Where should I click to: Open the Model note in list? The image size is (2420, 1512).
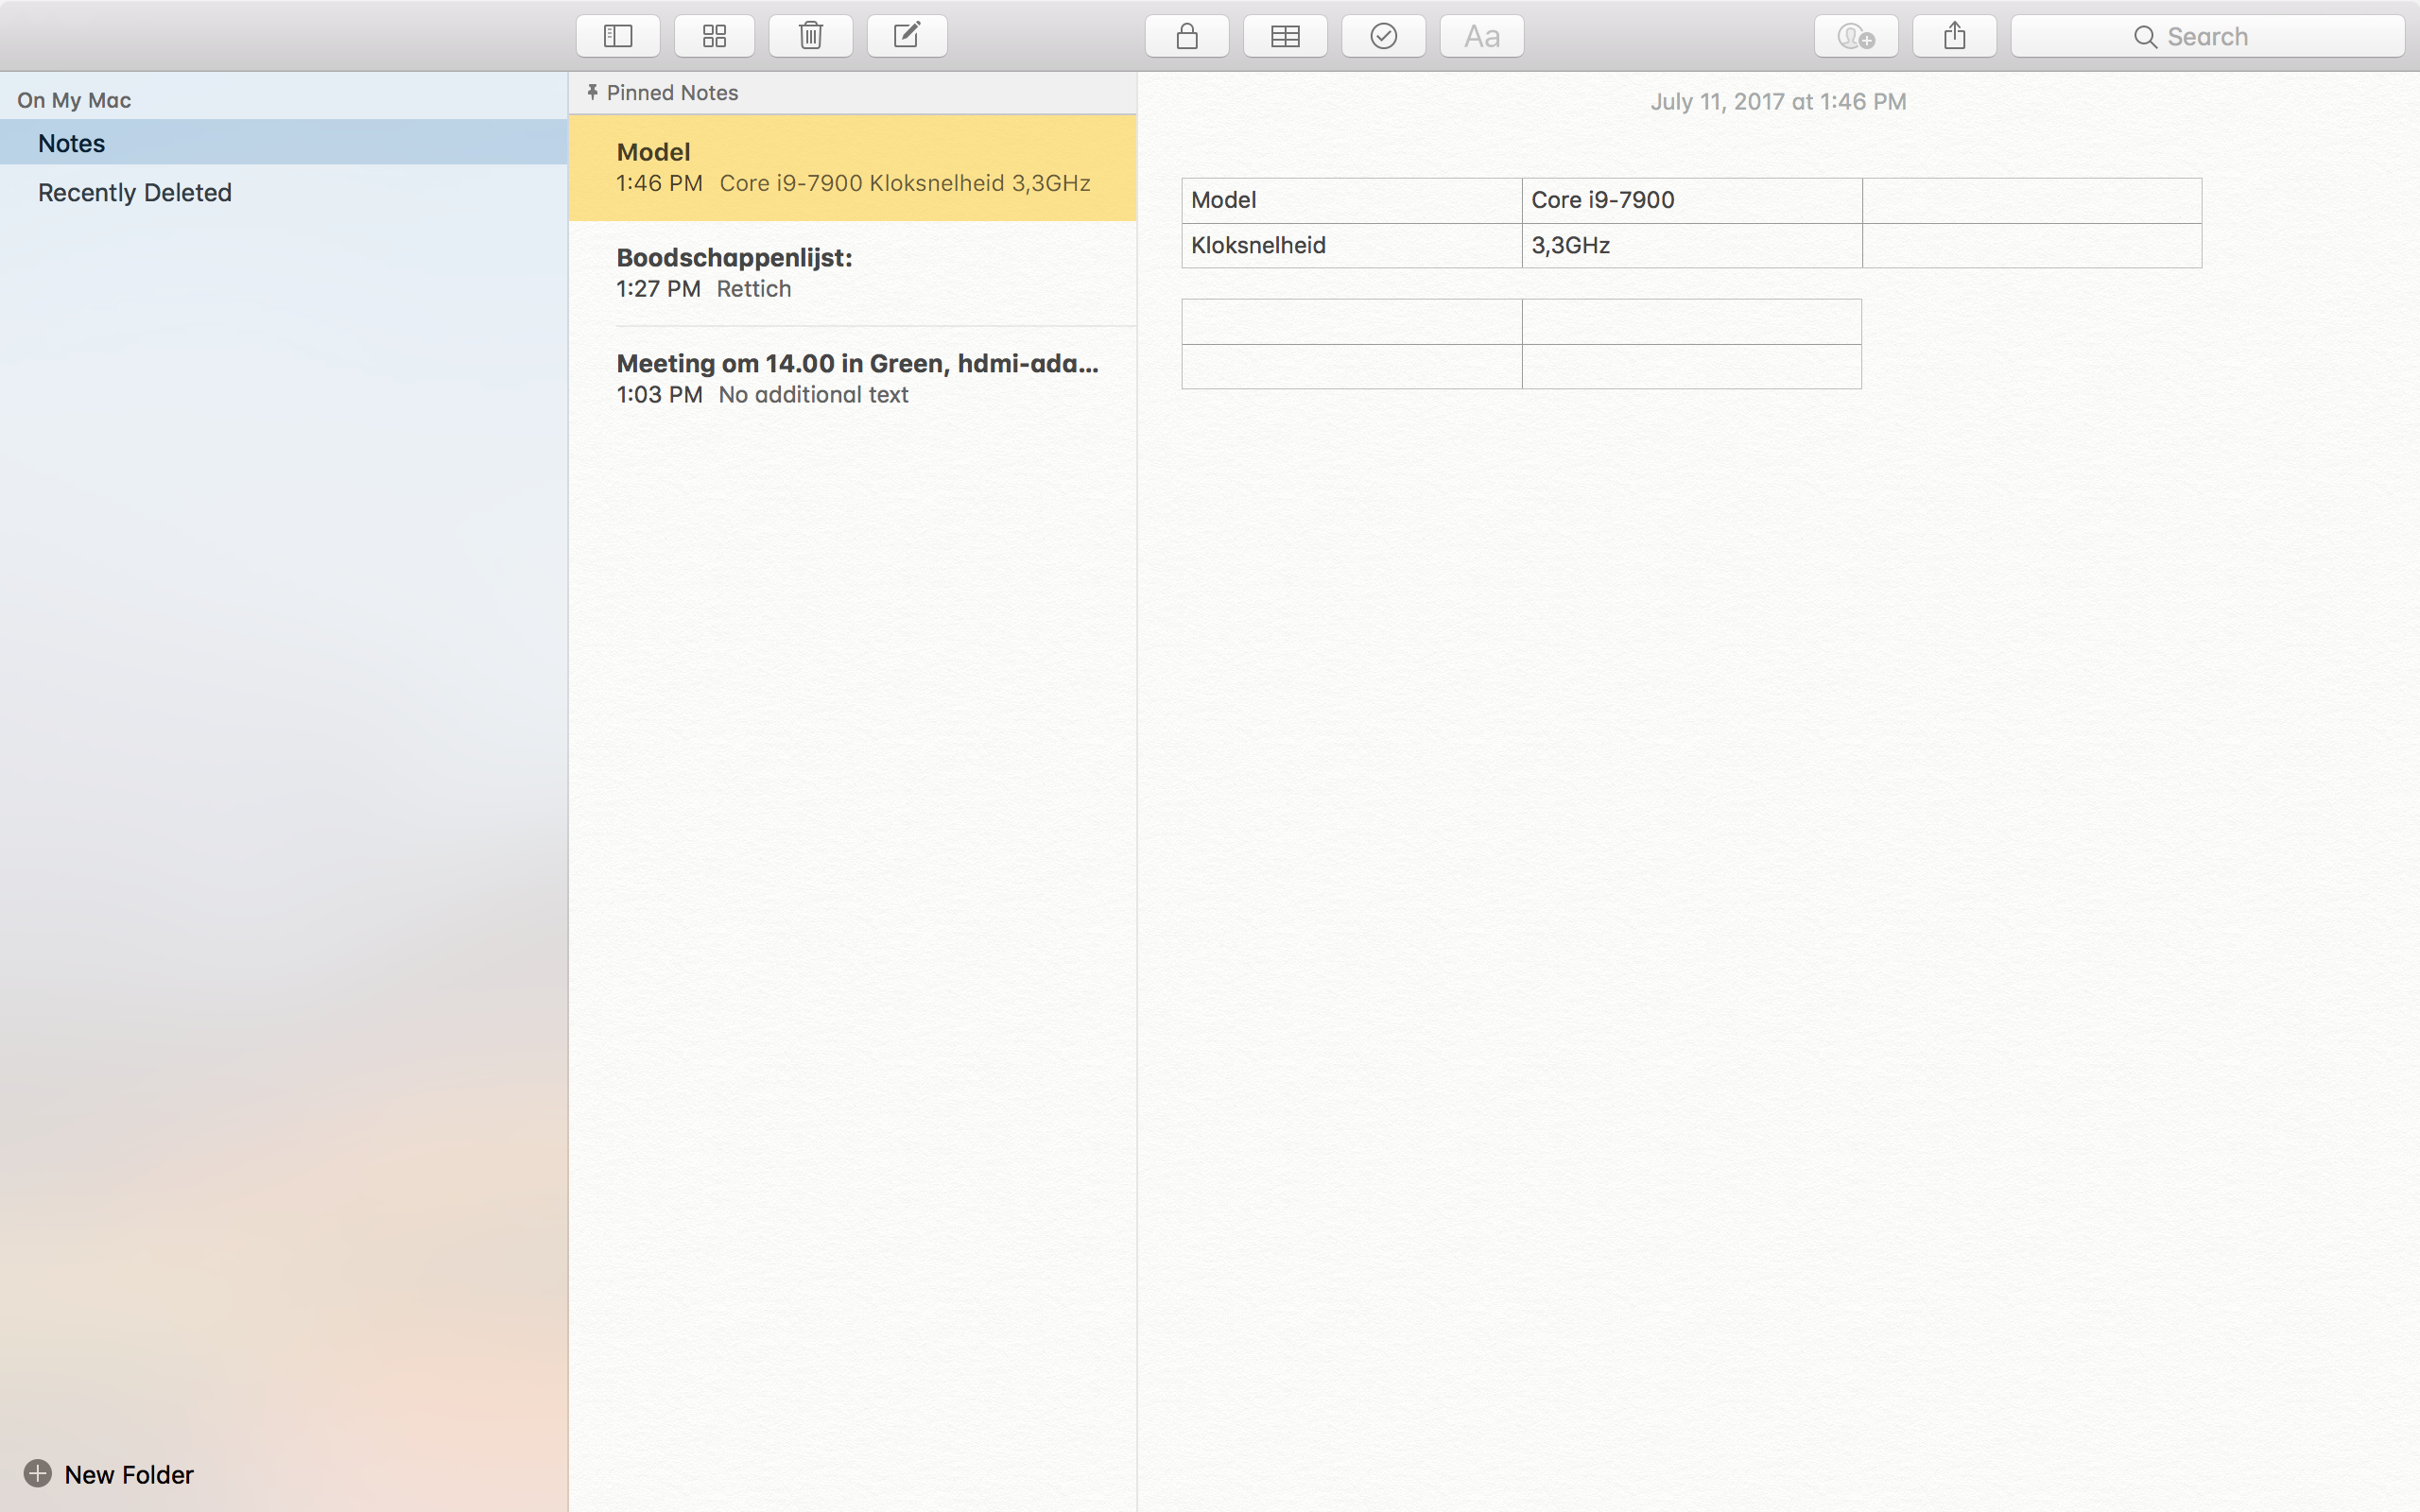pos(852,167)
